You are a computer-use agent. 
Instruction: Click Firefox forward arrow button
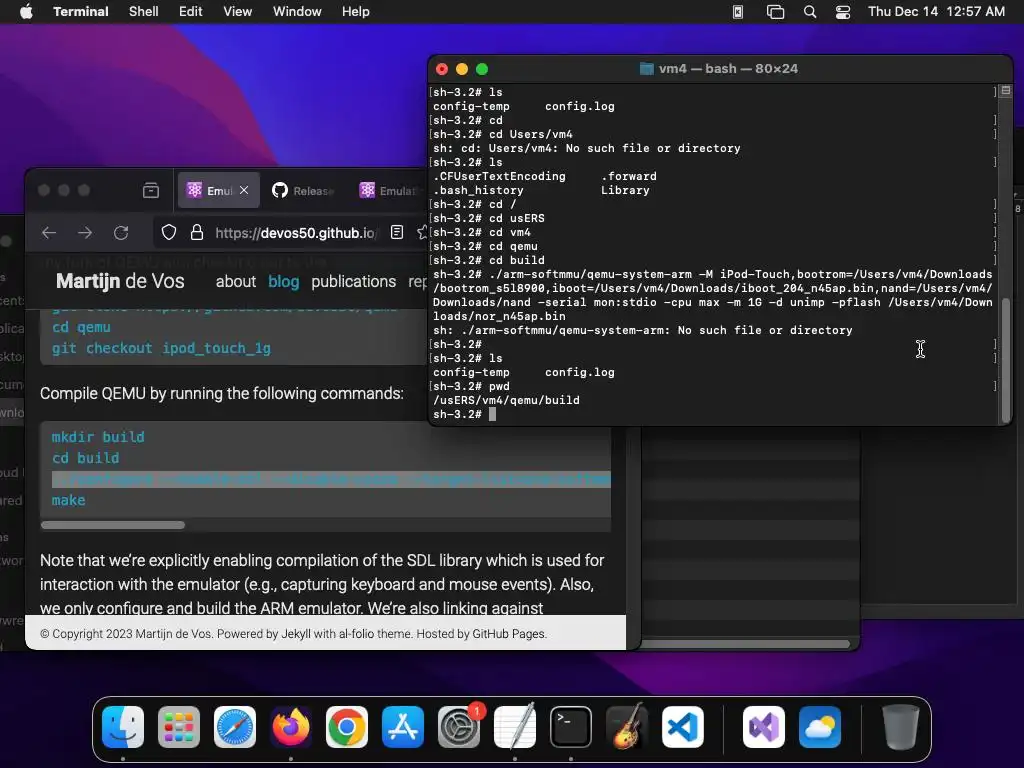coord(85,232)
